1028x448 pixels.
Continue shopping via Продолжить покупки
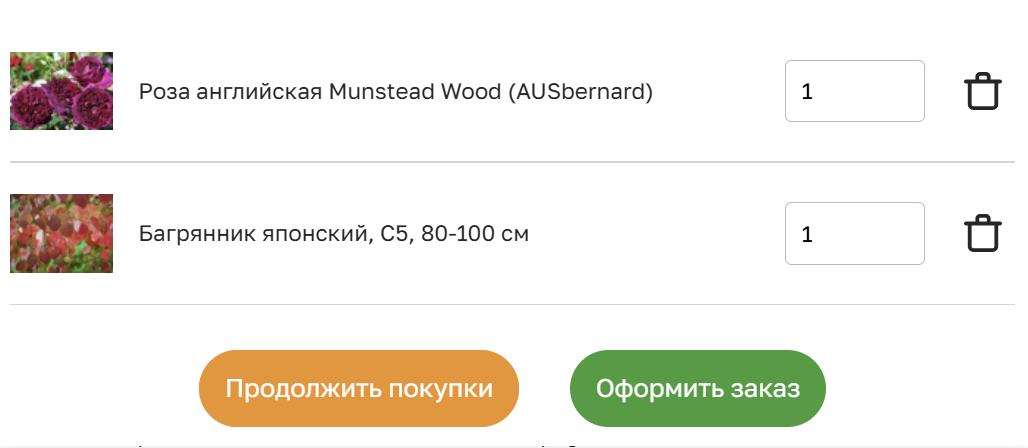click(359, 389)
